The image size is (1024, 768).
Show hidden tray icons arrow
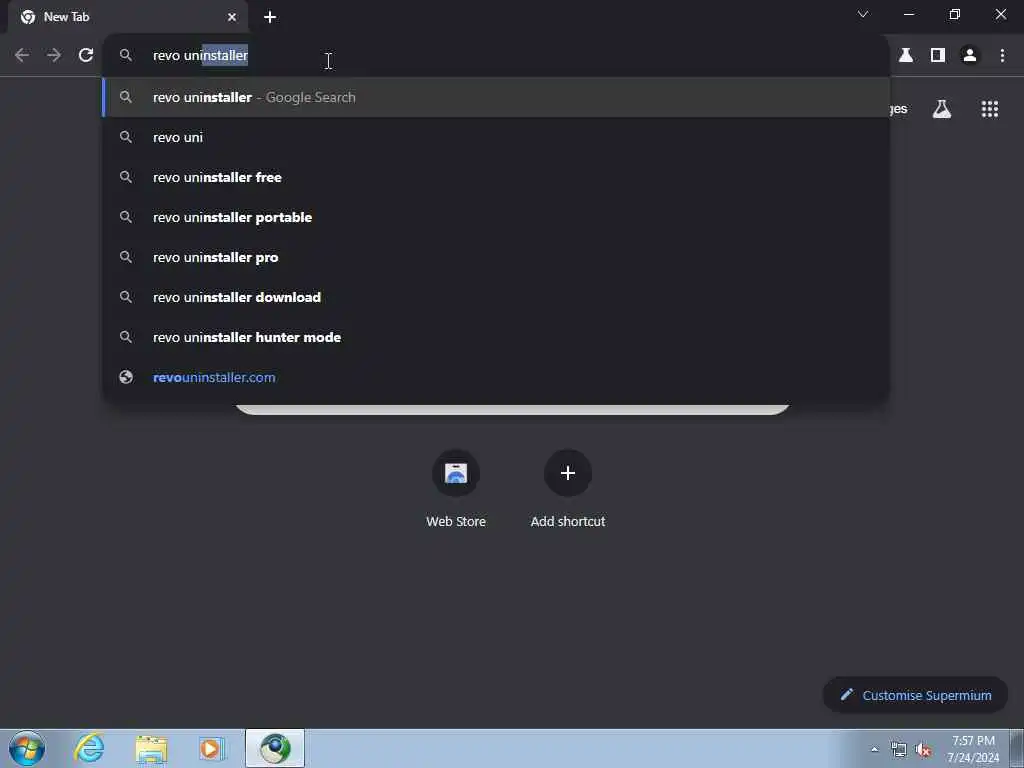pyautogui.click(x=874, y=749)
